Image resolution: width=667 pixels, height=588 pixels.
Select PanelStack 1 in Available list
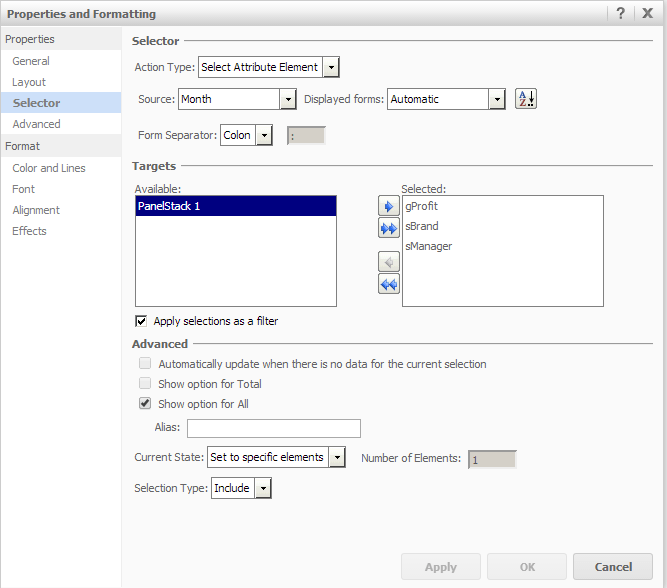click(235, 206)
